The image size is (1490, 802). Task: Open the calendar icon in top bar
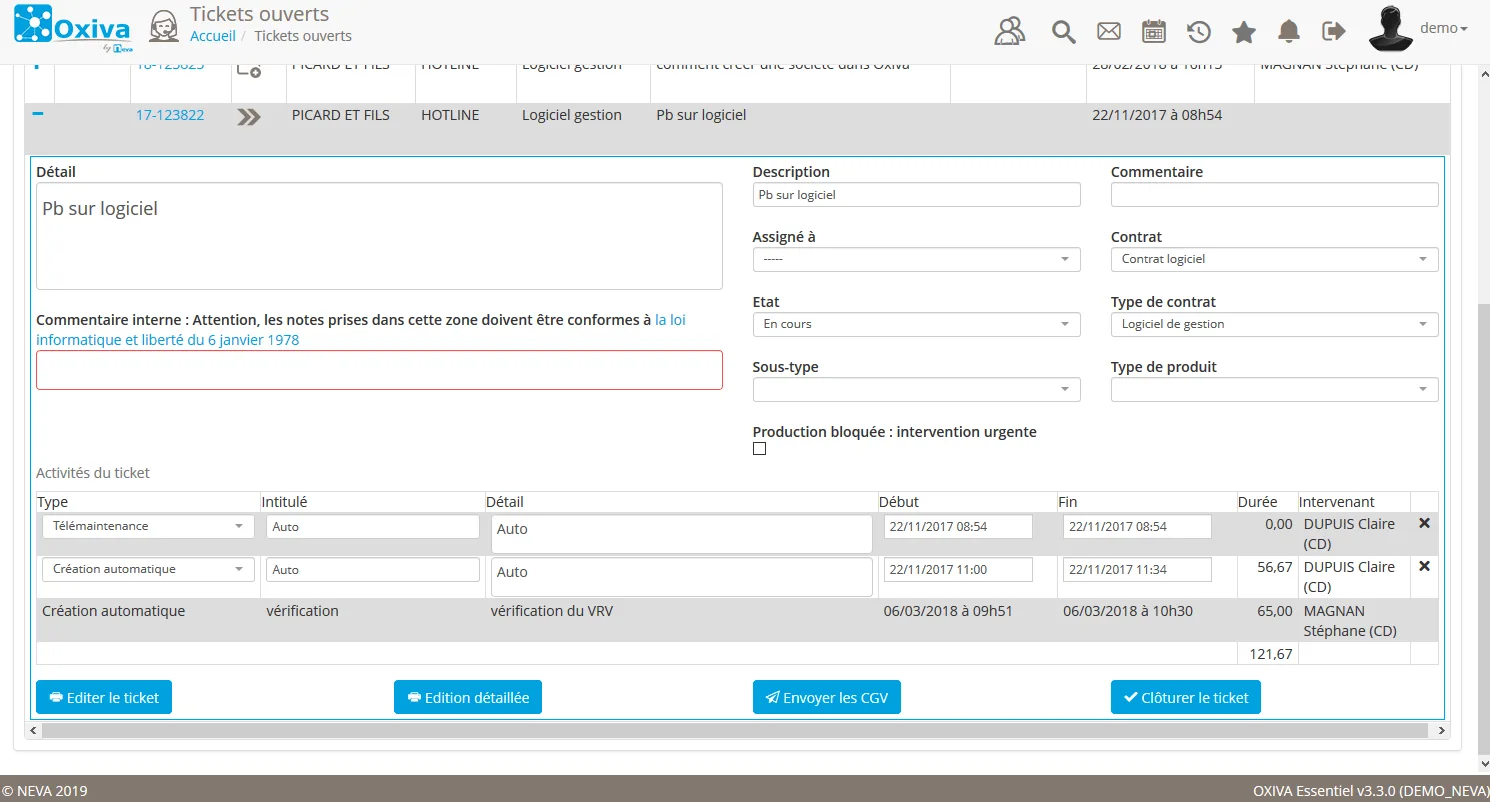point(1154,32)
